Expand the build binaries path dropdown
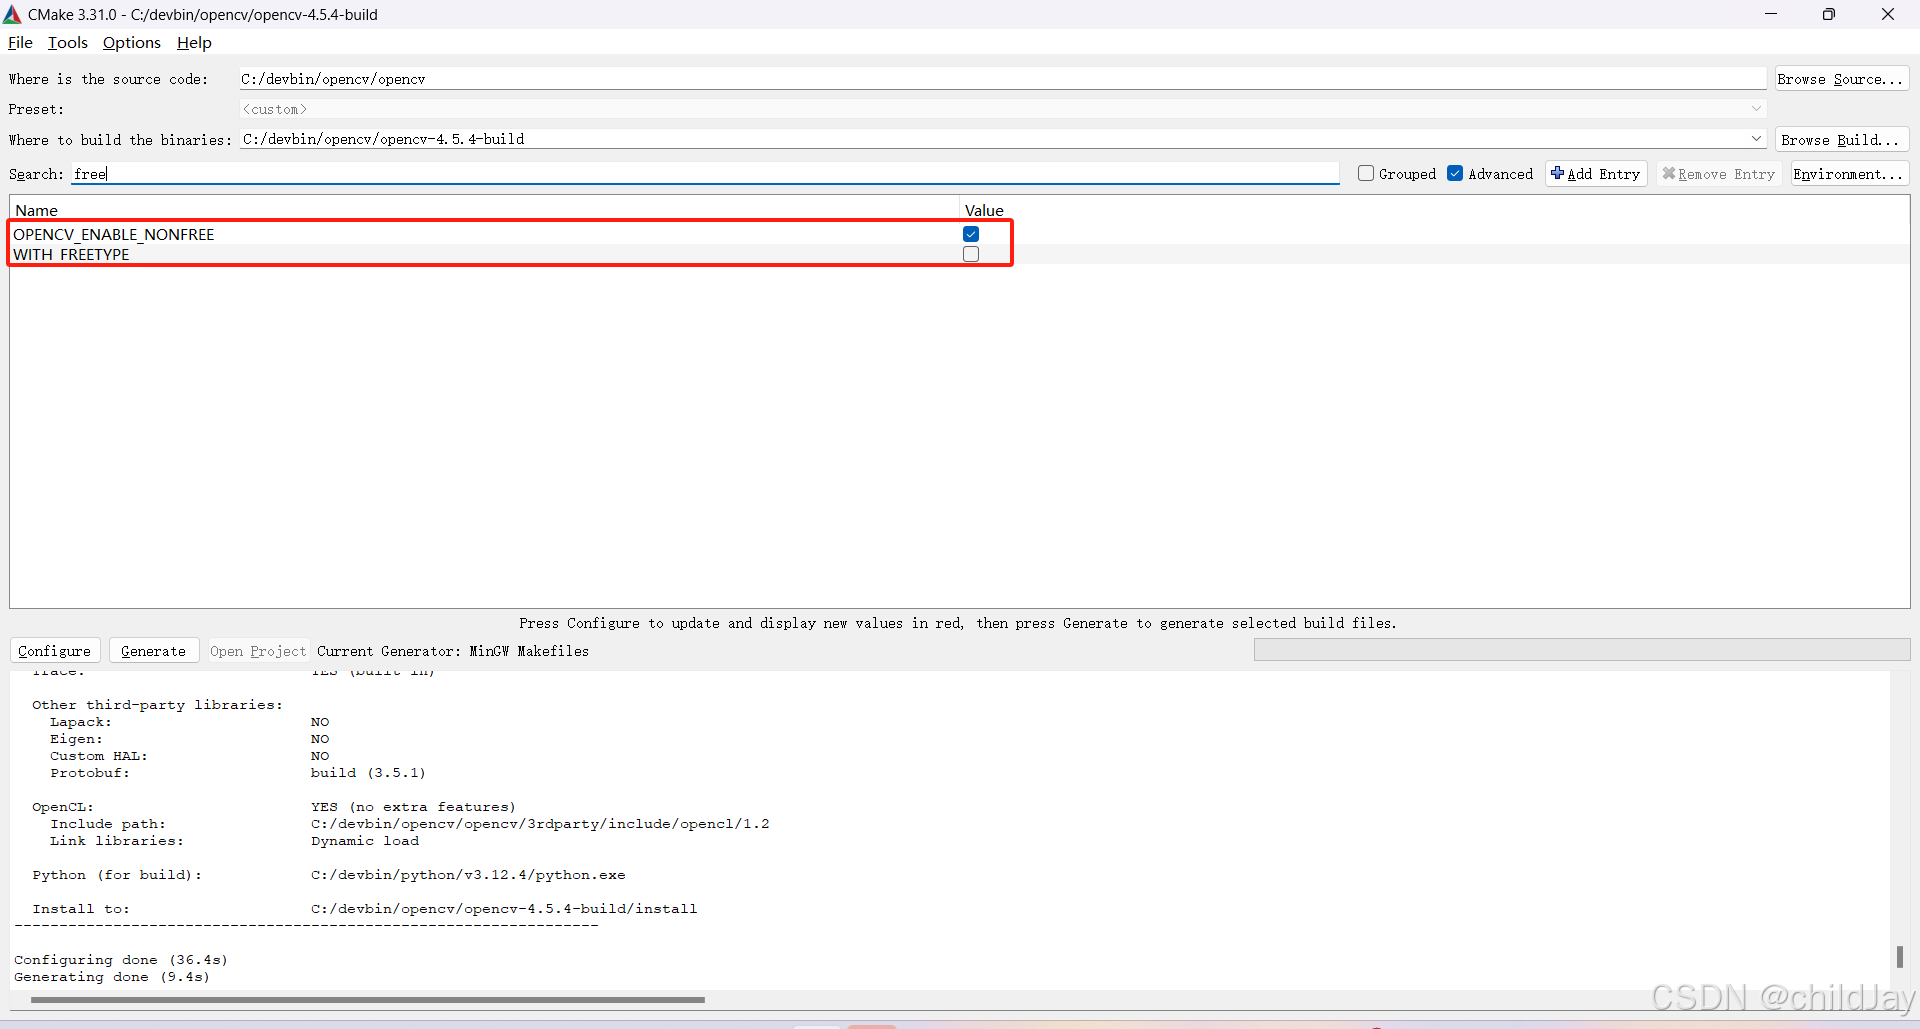Image resolution: width=1920 pixels, height=1029 pixels. tap(1756, 139)
